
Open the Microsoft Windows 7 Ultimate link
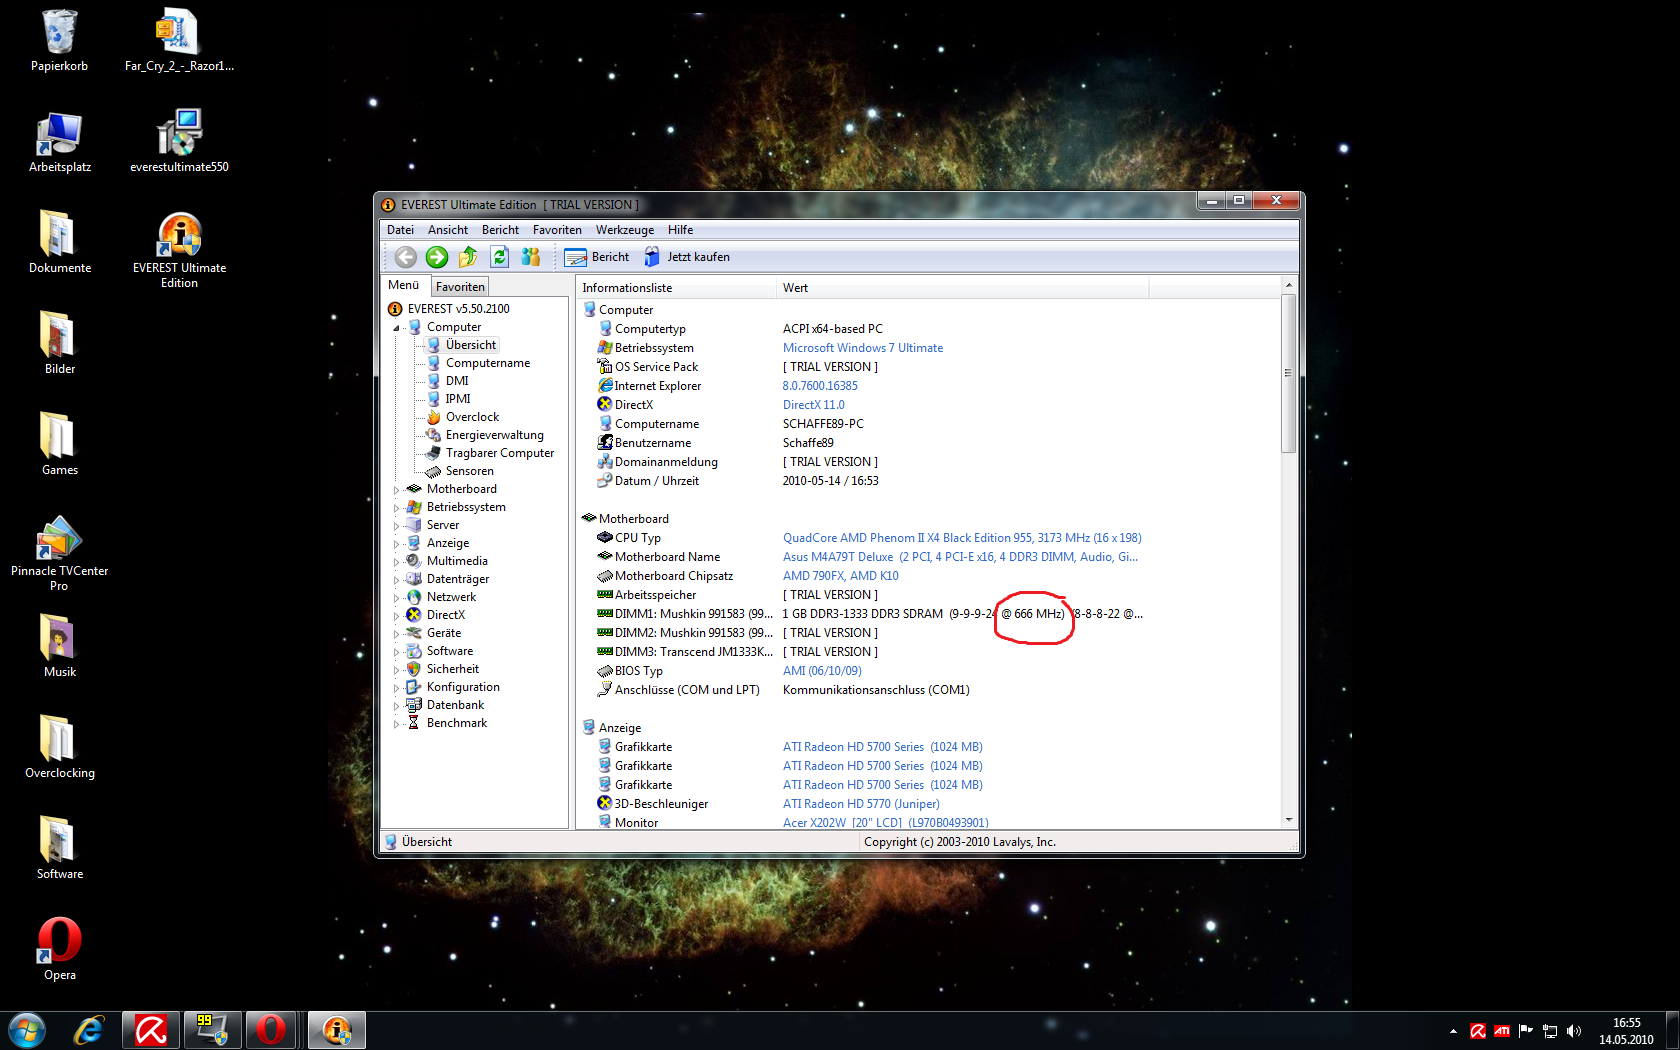point(863,348)
